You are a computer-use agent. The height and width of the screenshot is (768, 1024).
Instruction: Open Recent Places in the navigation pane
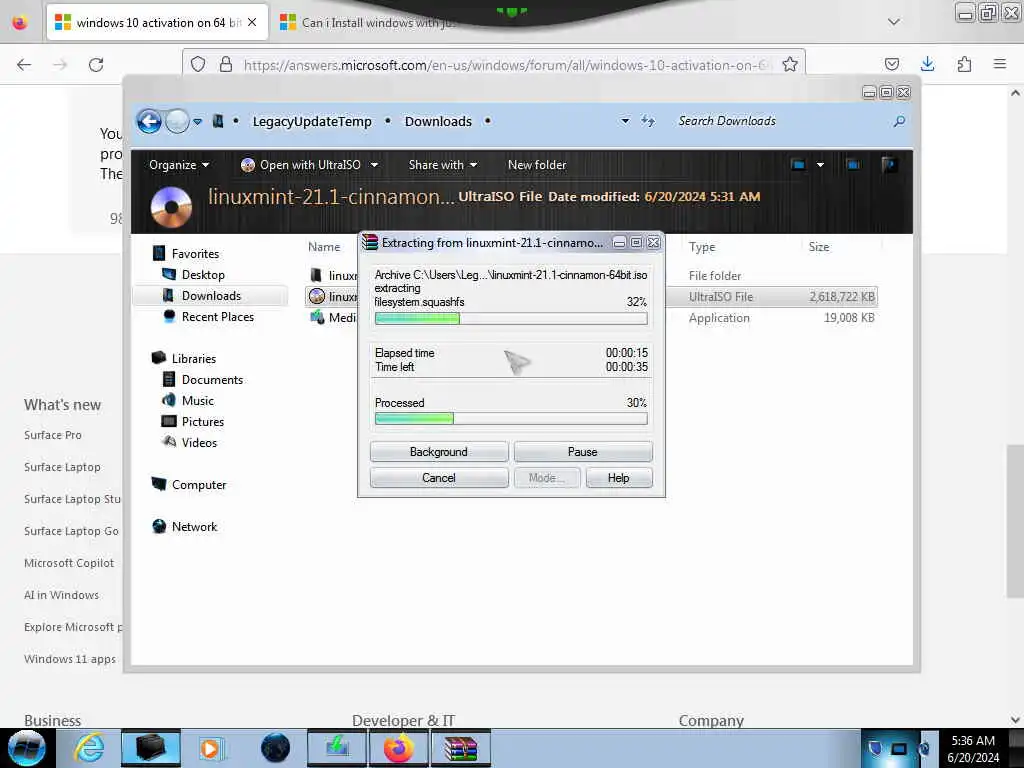217,317
